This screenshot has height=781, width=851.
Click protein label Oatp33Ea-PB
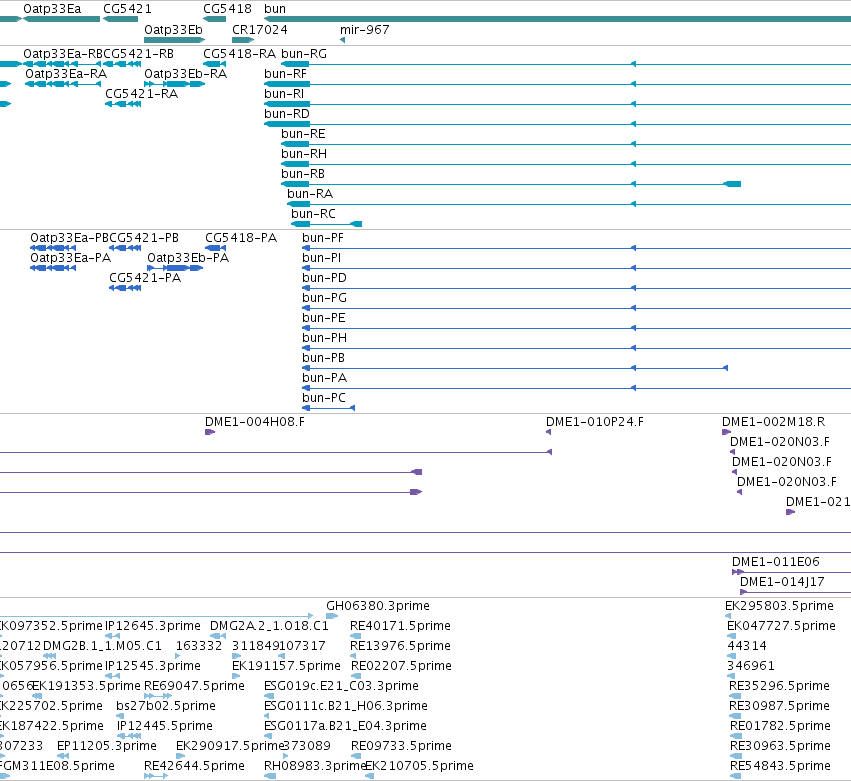coord(69,238)
